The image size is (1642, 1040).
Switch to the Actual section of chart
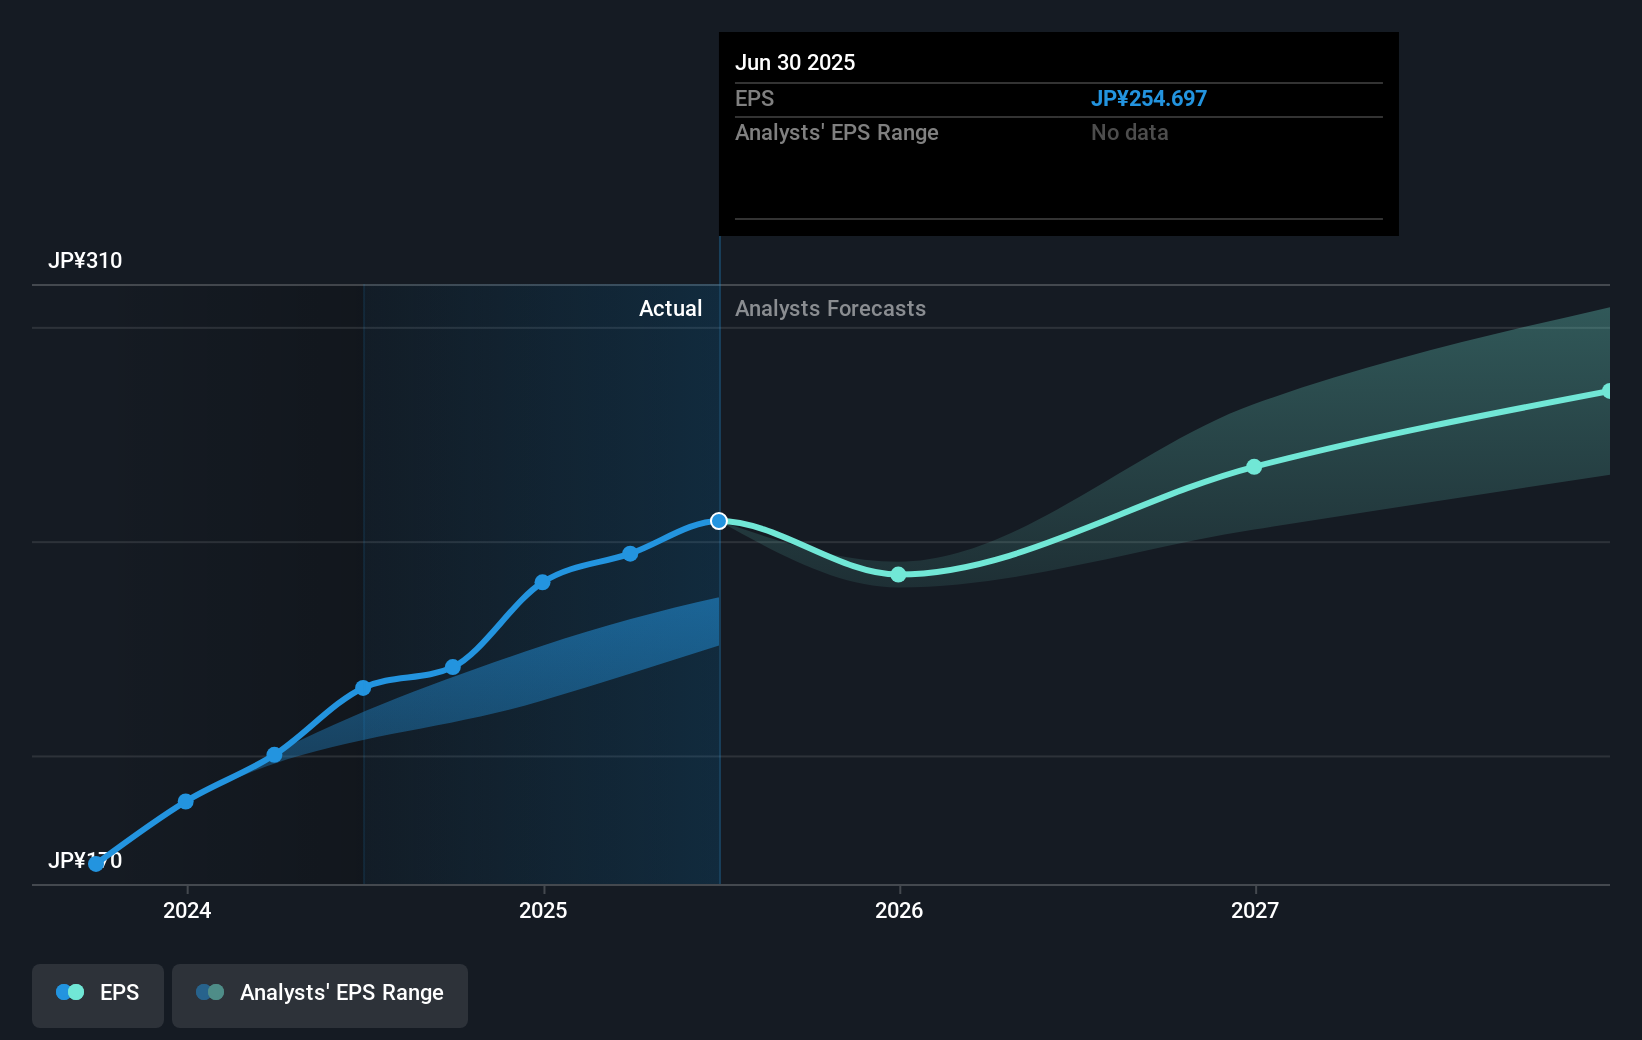click(x=670, y=308)
